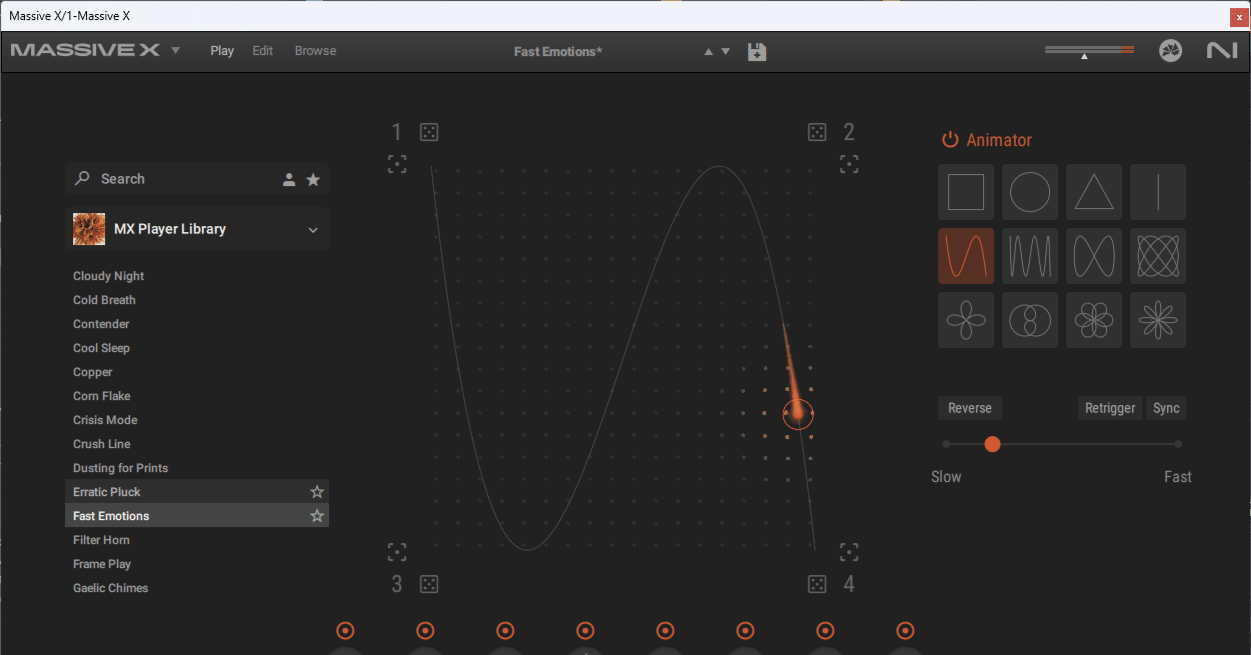Filter by user presets icon
Screen dimensions: 1251x655
pos(289,179)
